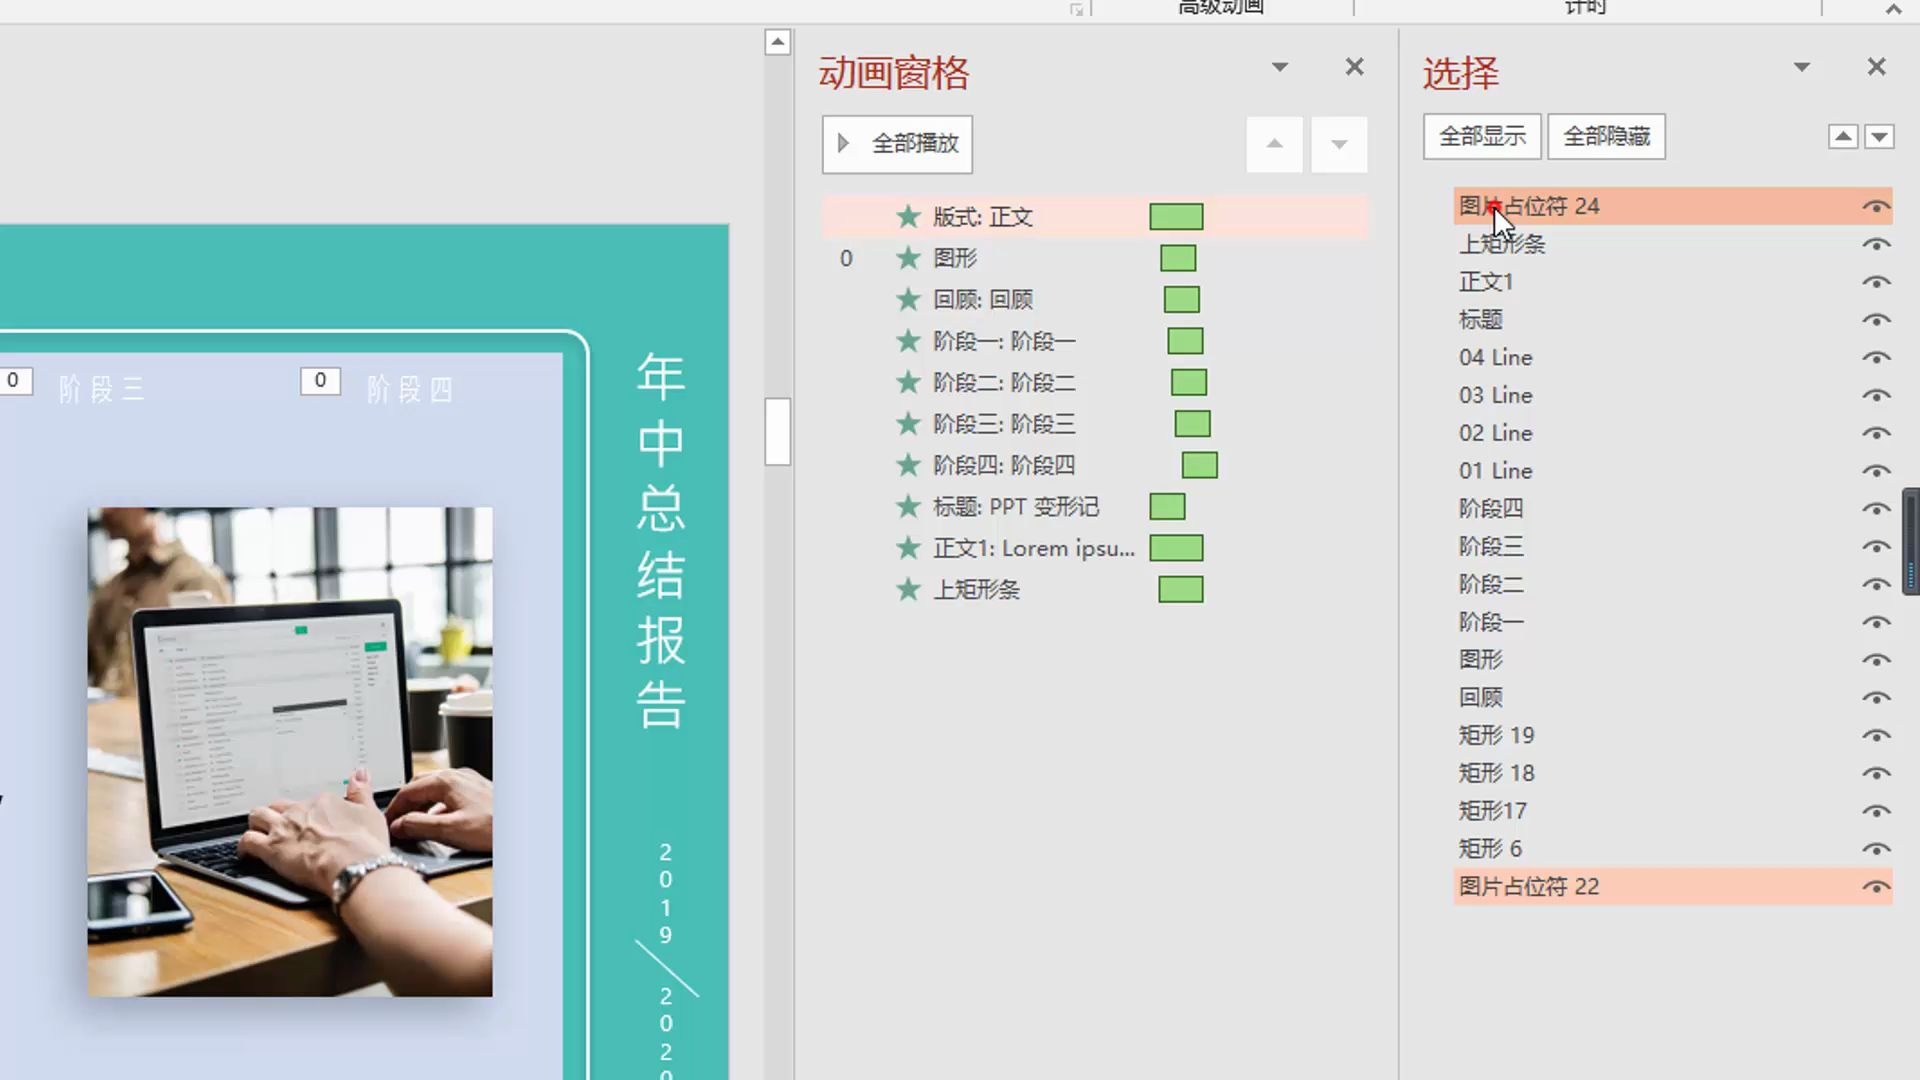Hide the 正文1 object
Image resolution: width=1920 pixels, height=1080 pixels.
click(1876, 282)
